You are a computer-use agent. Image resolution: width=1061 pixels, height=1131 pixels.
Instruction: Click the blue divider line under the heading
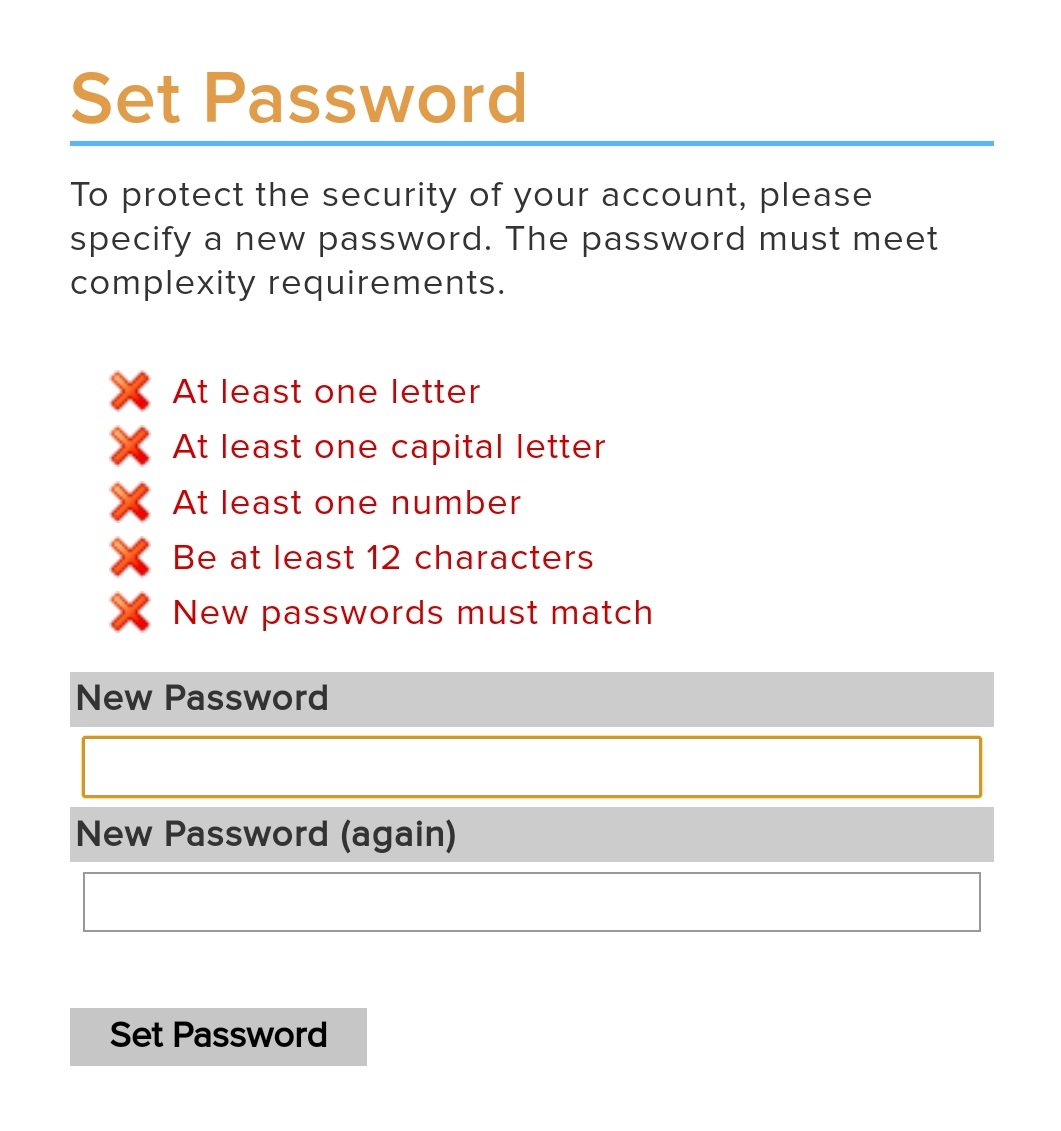tap(532, 144)
